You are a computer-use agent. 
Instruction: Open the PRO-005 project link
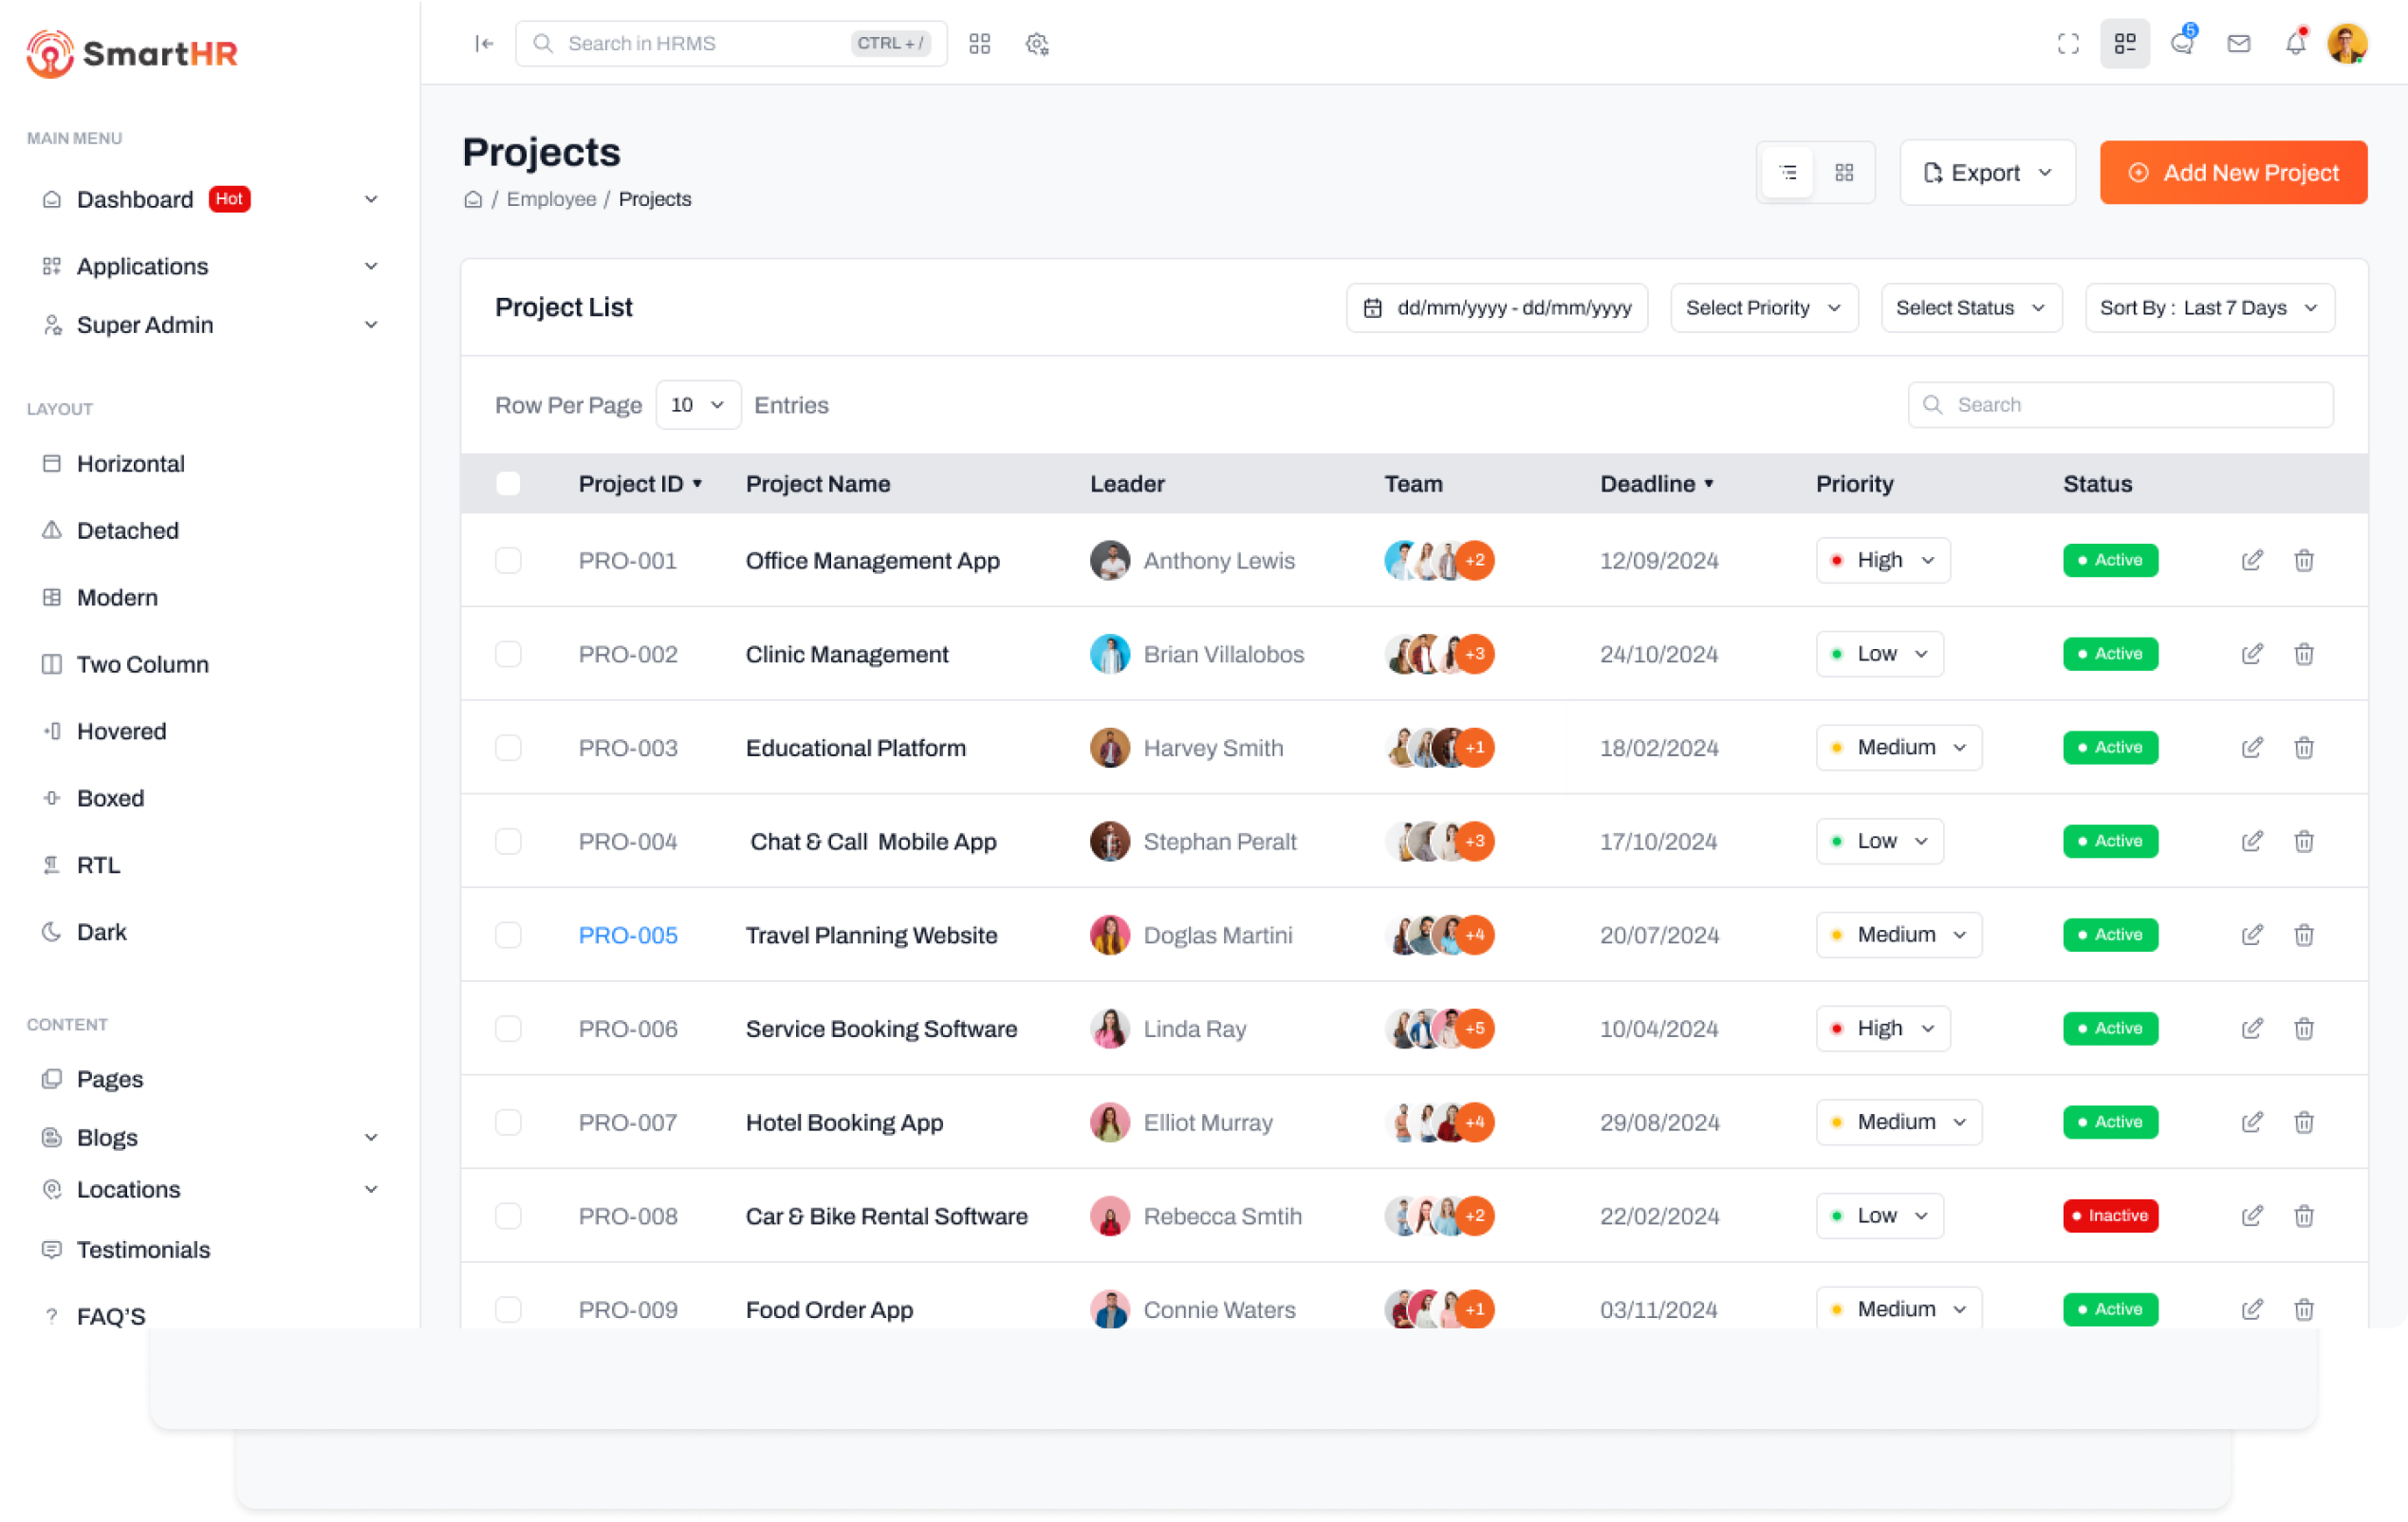tap(628, 935)
